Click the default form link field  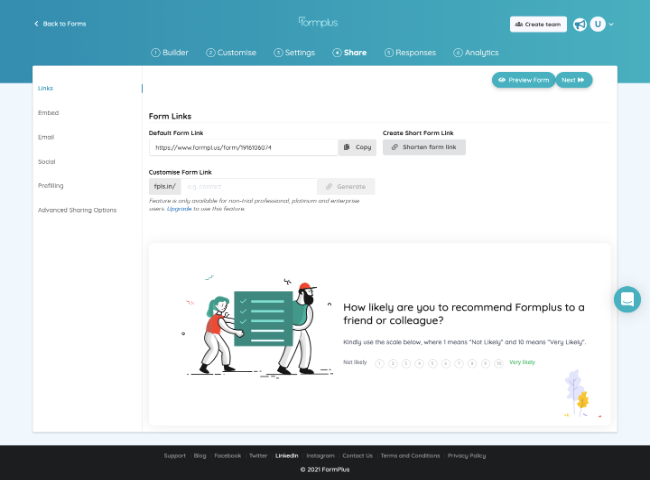pyautogui.click(x=244, y=148)
